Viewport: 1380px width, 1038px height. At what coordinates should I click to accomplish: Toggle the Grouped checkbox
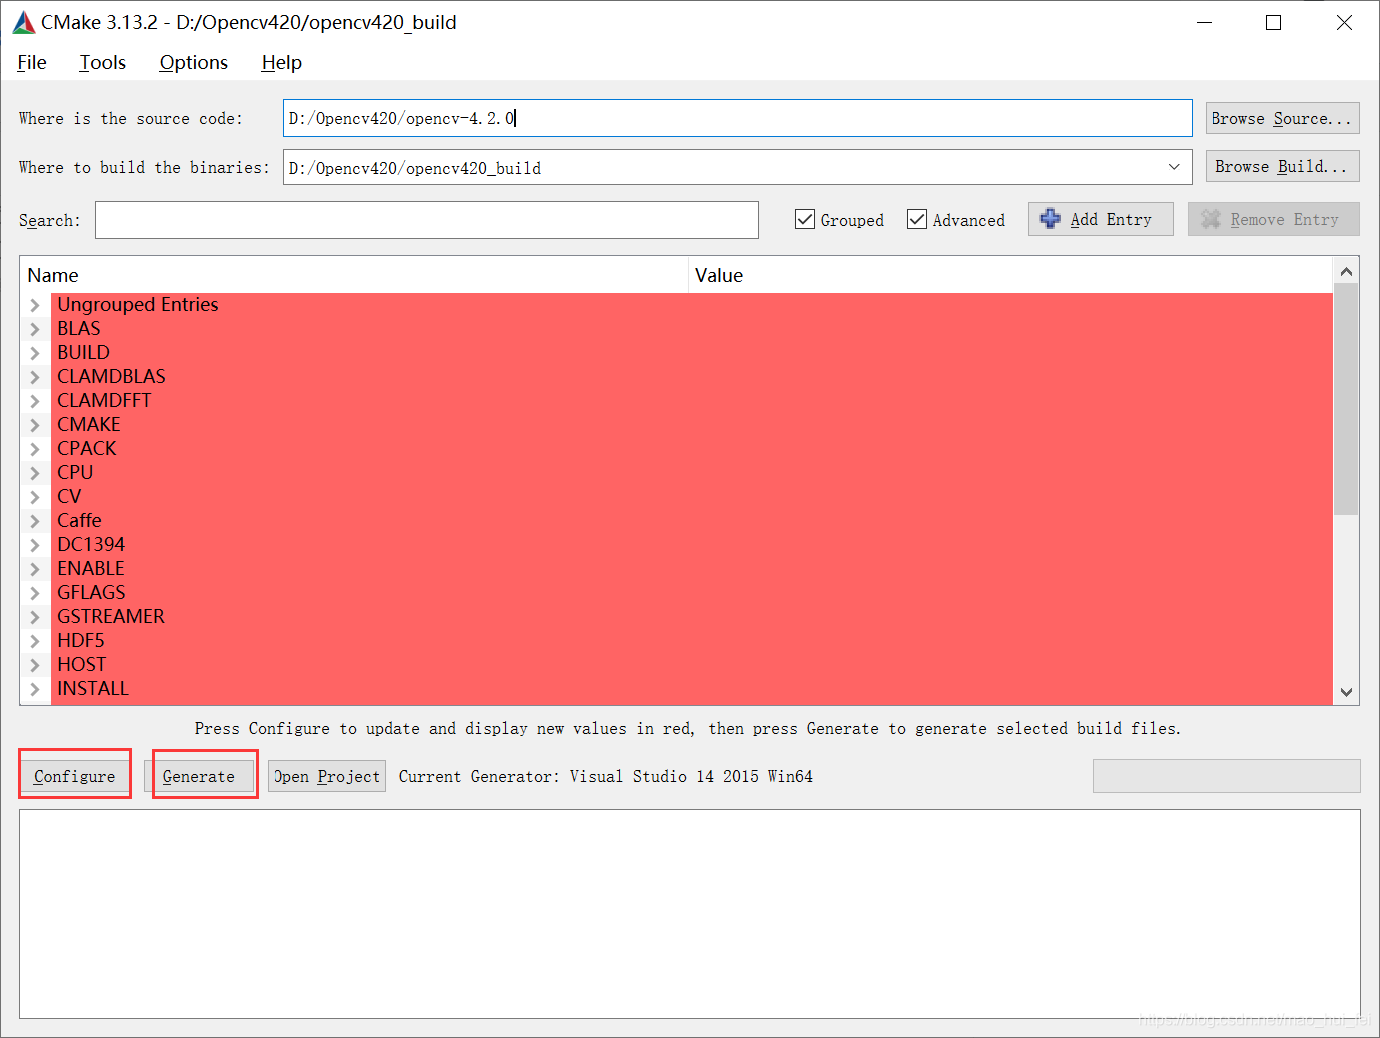[805, 219]
